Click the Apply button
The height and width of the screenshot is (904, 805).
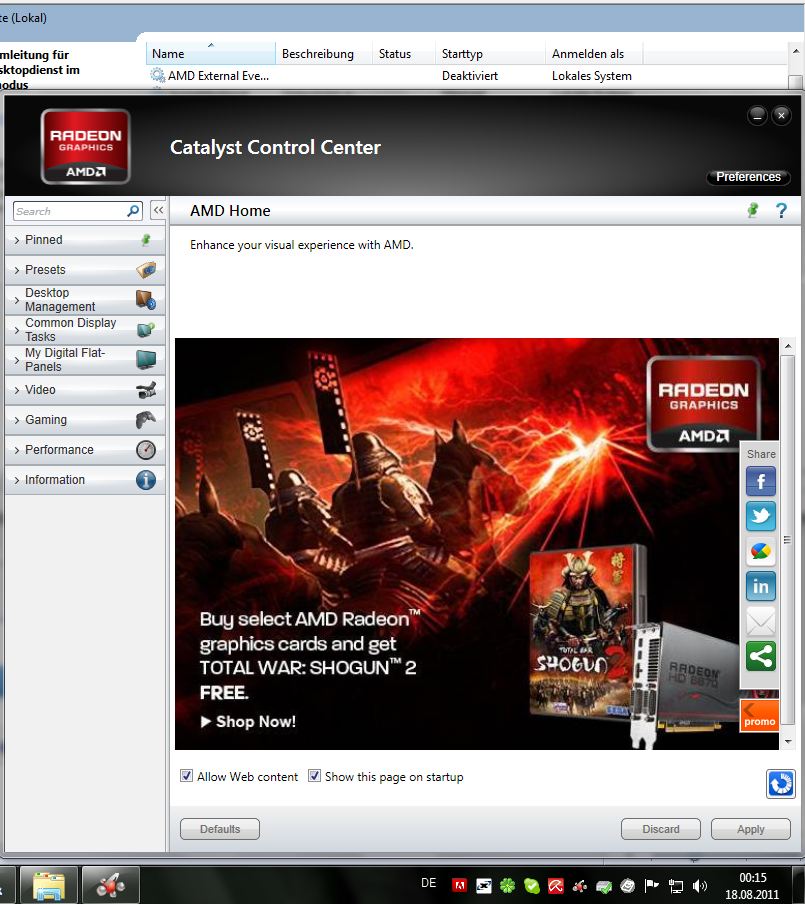[751, 829]
